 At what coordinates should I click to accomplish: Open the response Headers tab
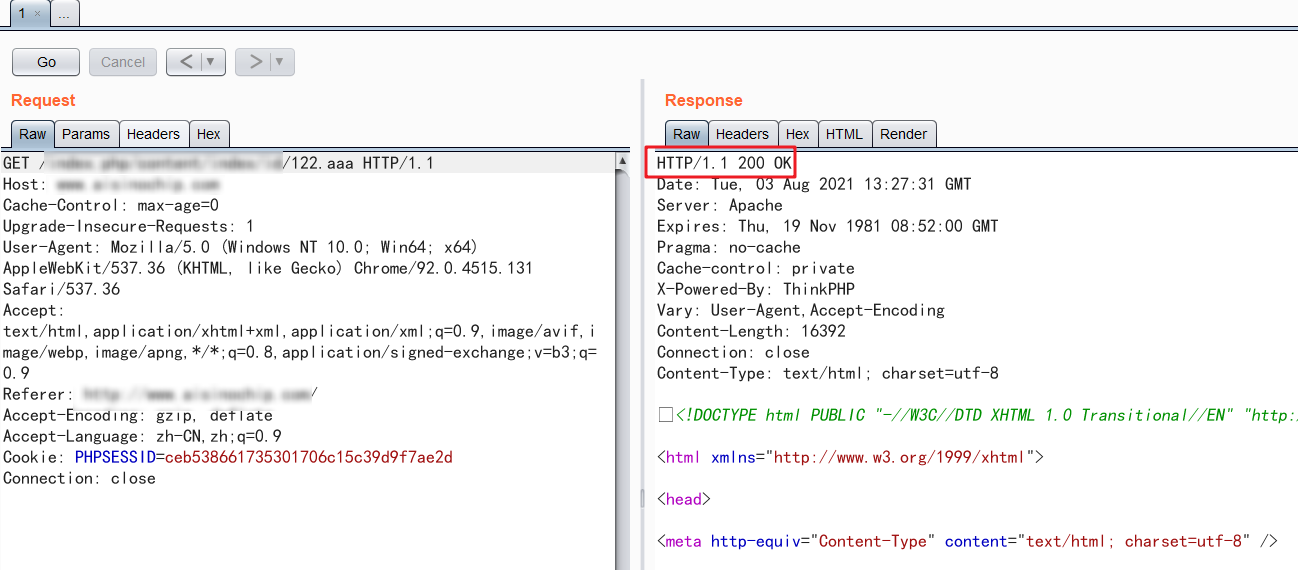[742, 134]
